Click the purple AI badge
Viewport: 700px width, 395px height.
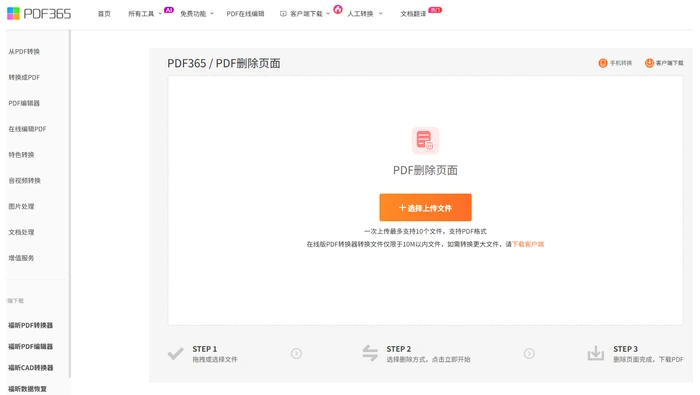pyautogui.click(x=169, y=10)
